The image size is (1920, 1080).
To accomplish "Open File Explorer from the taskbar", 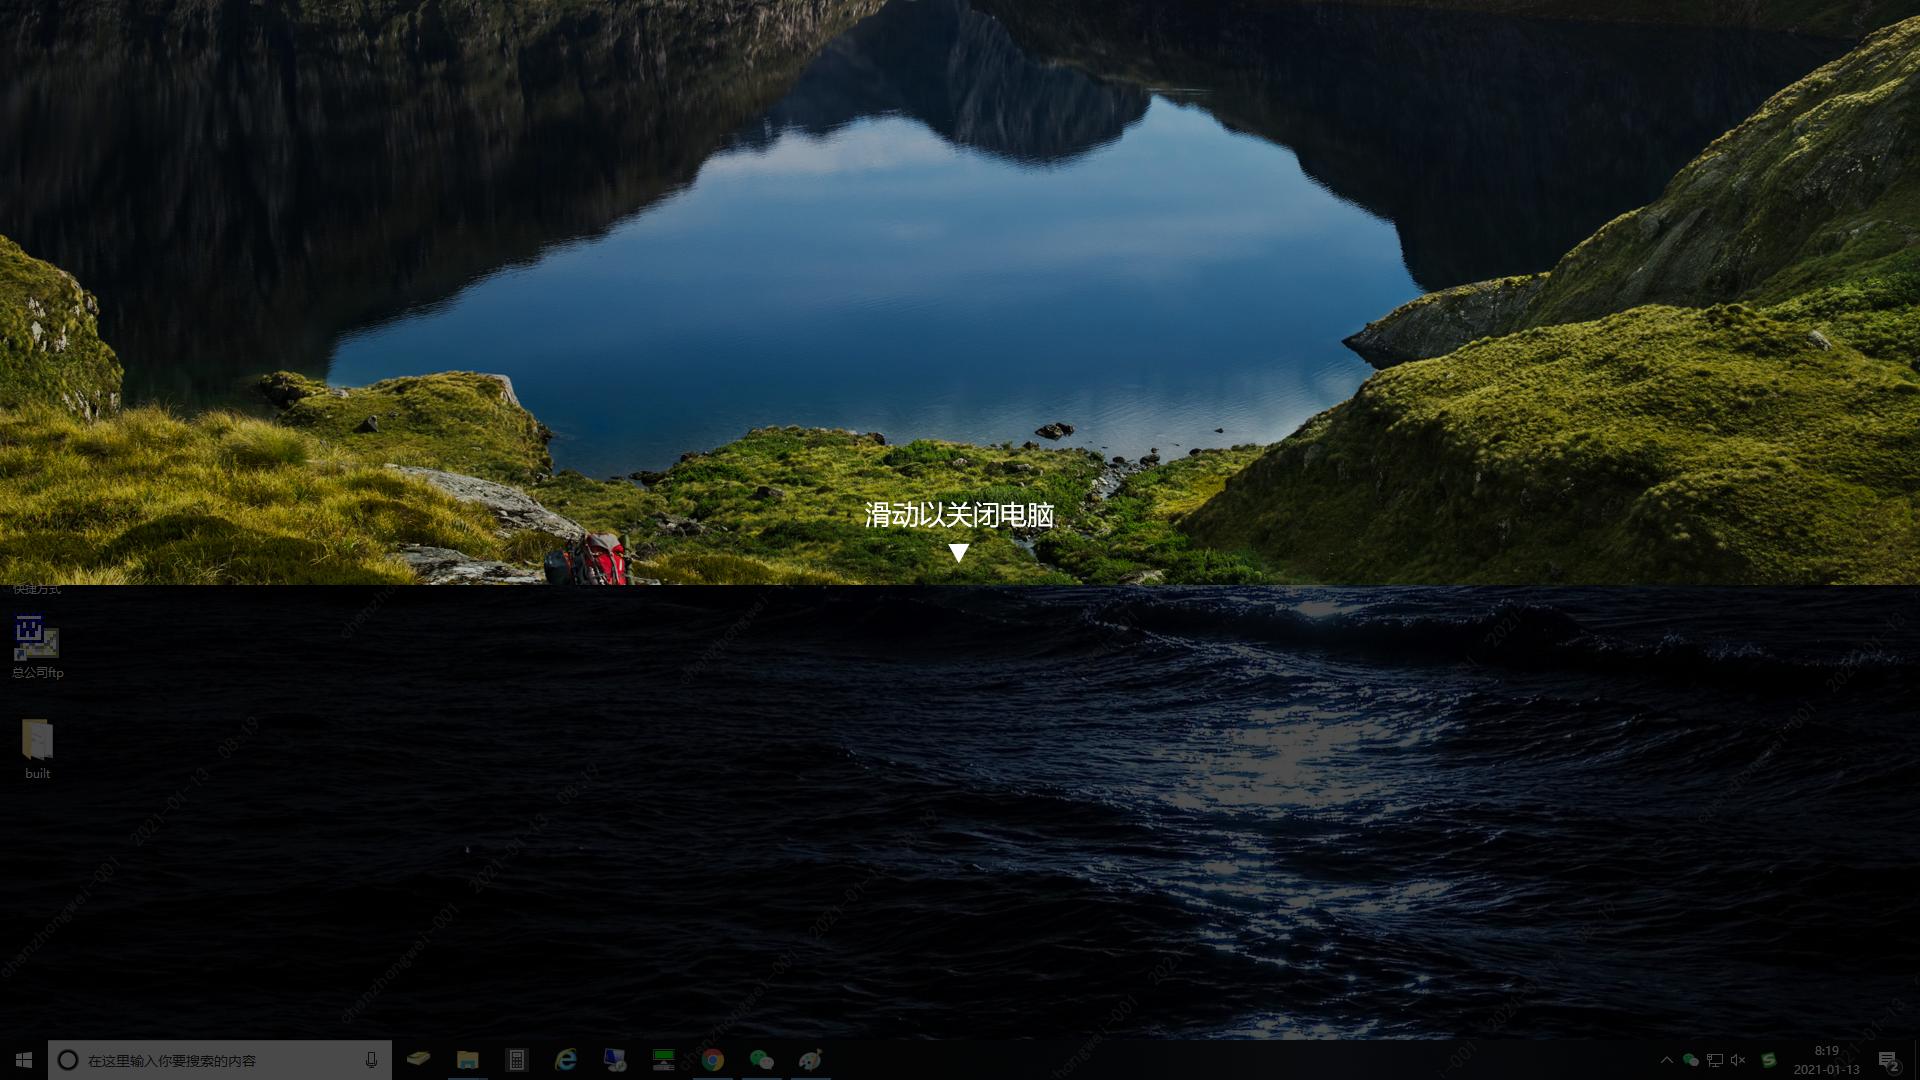I will coord(467,1060).
